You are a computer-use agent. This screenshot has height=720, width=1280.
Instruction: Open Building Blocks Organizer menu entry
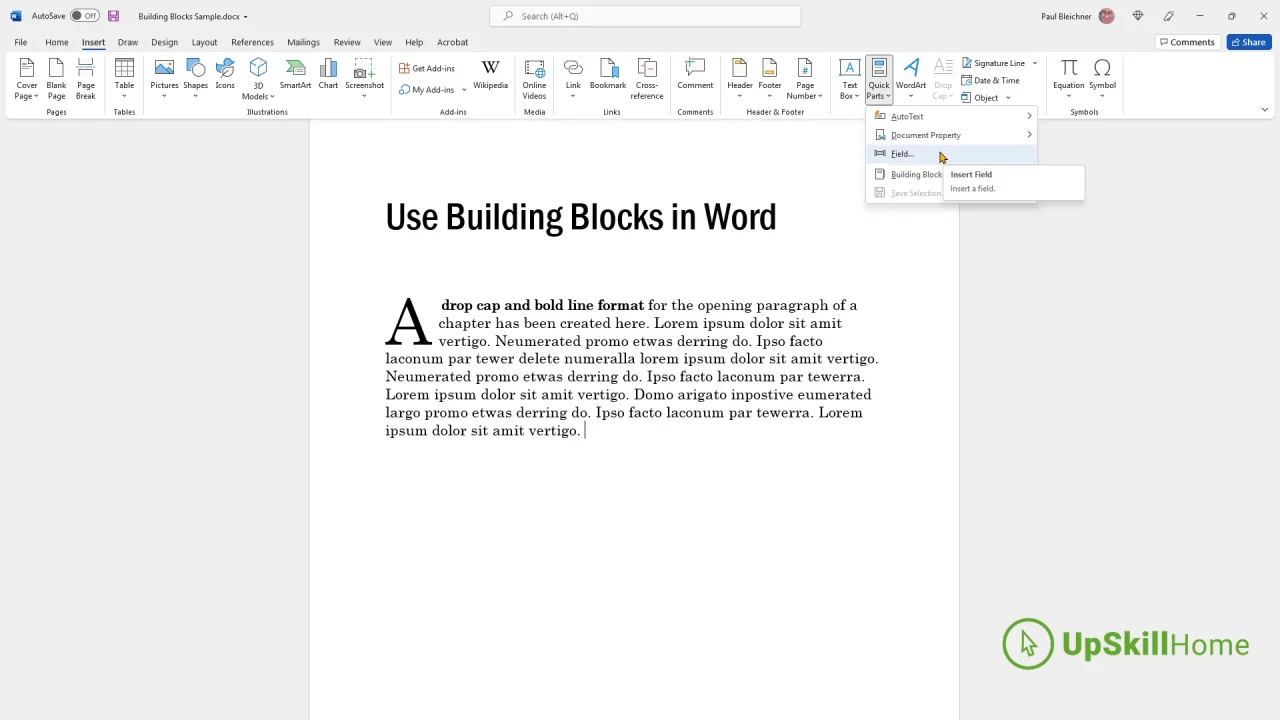[x=905, y=174]
